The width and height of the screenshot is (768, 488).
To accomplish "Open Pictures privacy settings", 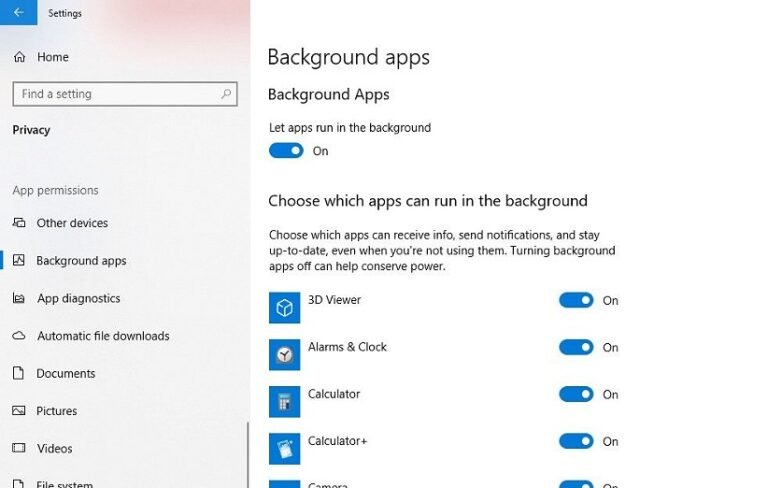I will [x=57, y=411].
